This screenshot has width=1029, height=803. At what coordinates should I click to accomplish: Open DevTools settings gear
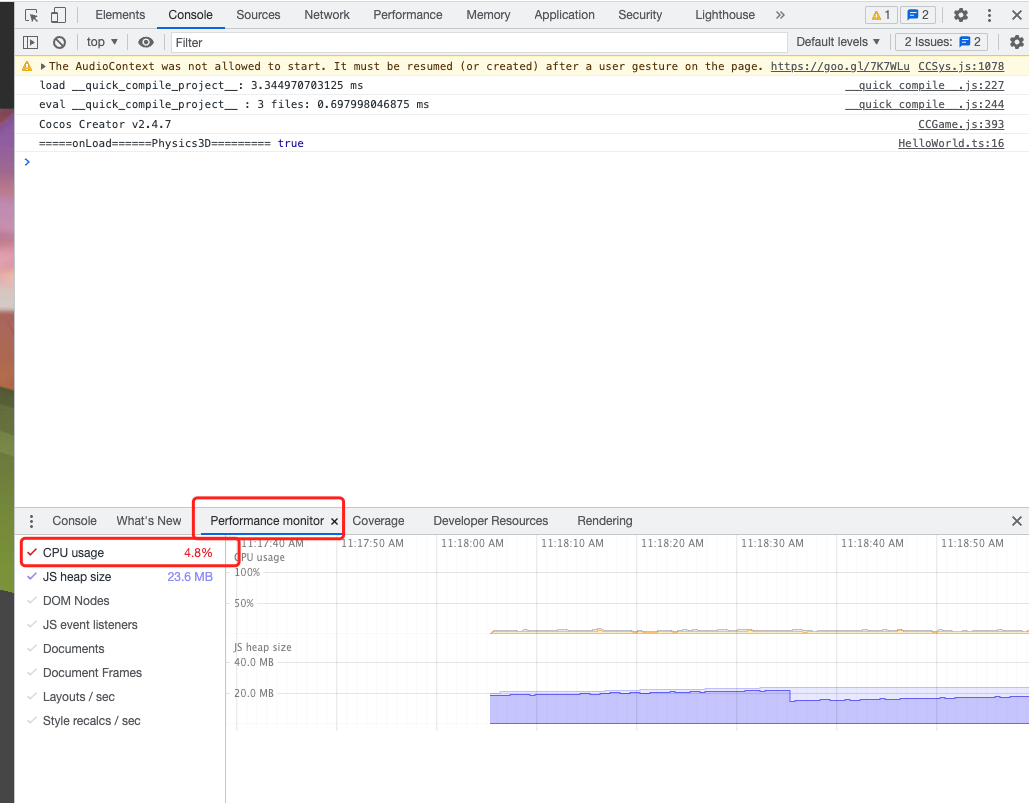(x=961, y=15)
